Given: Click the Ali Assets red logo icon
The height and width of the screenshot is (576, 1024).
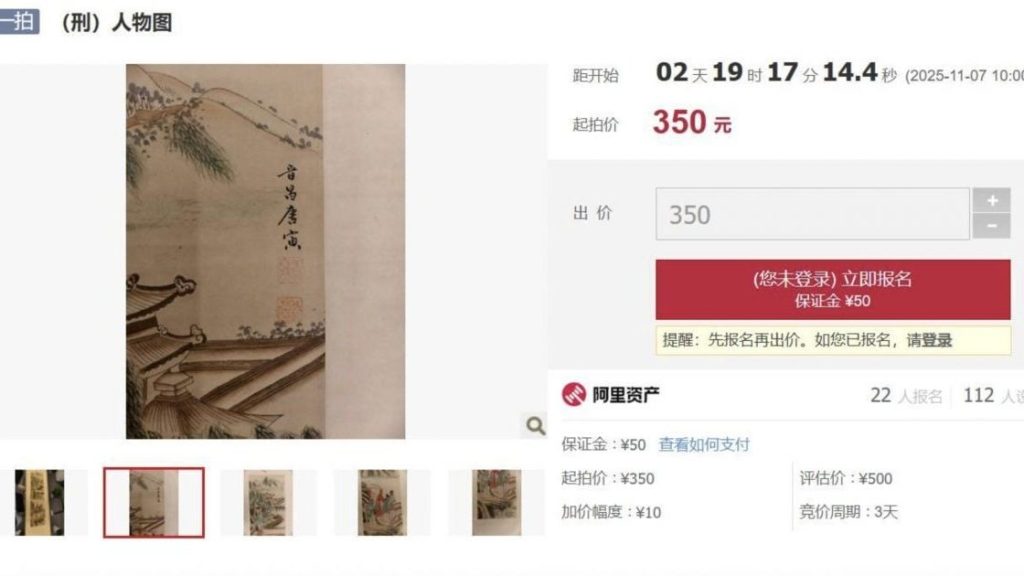Looking at the screenshot, I should tap(574, 394).
